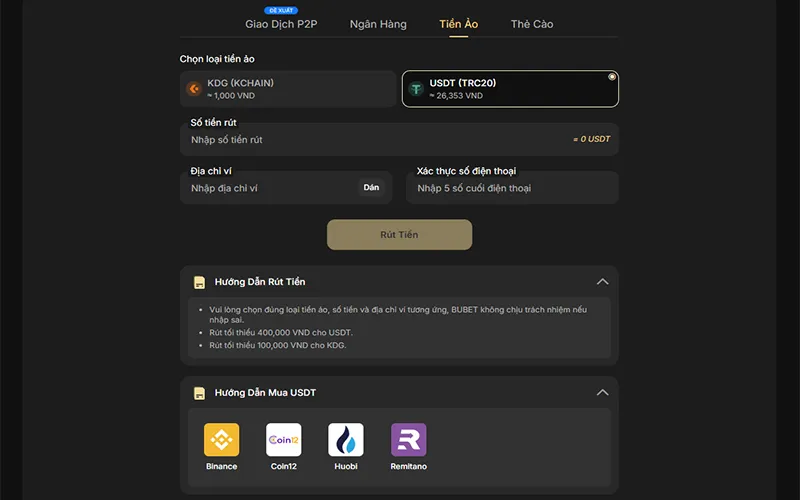Open the Remitano exchange icon
The height and width of the screenshot is (500, 800).
click(408, 440)
